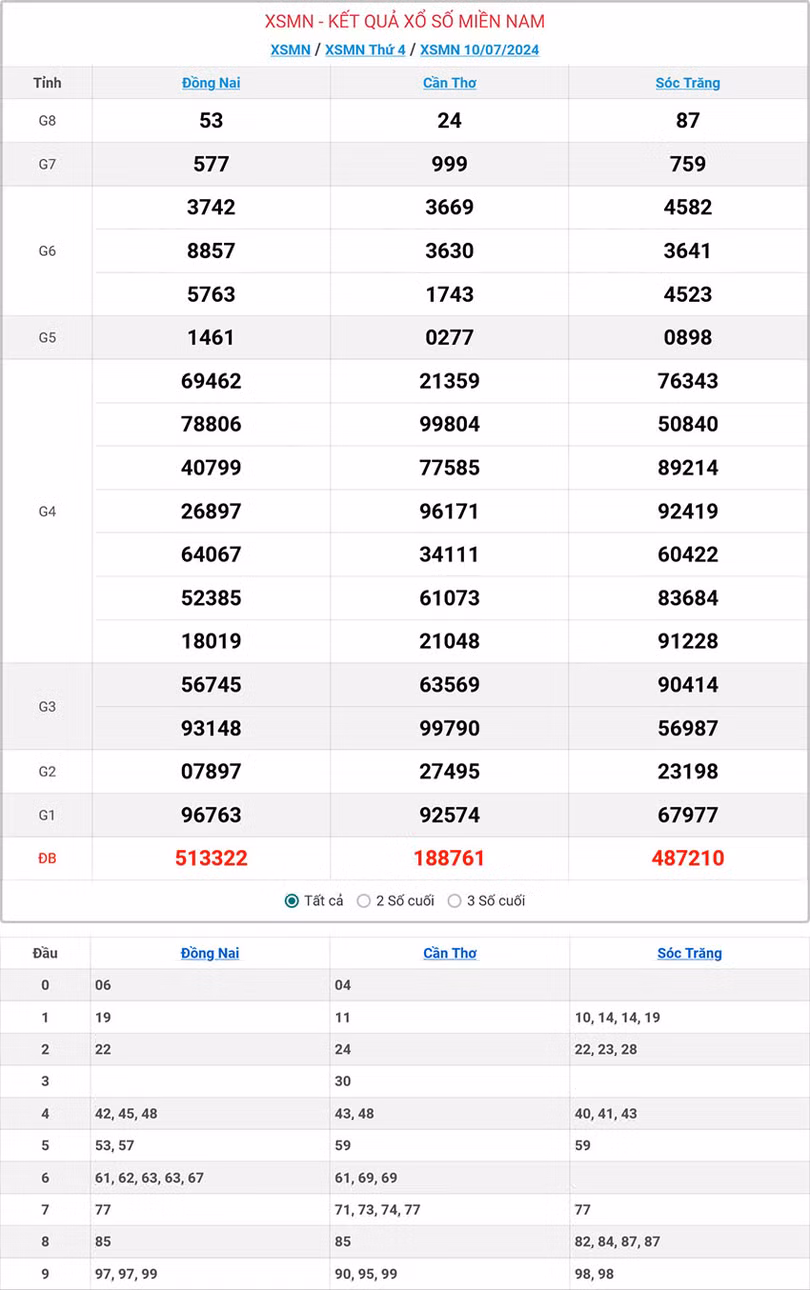
Task: Click Đồng Nai special prize 513322
Action: 211,858
